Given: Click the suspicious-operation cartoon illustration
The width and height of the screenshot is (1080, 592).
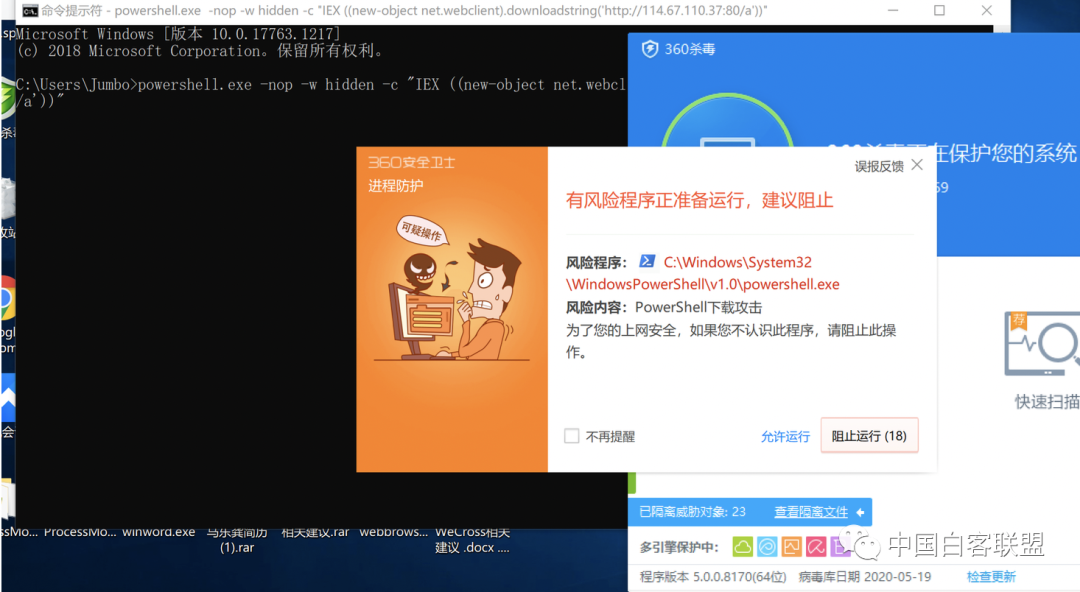Looking at the screenshot, I should tap(452, 289).
